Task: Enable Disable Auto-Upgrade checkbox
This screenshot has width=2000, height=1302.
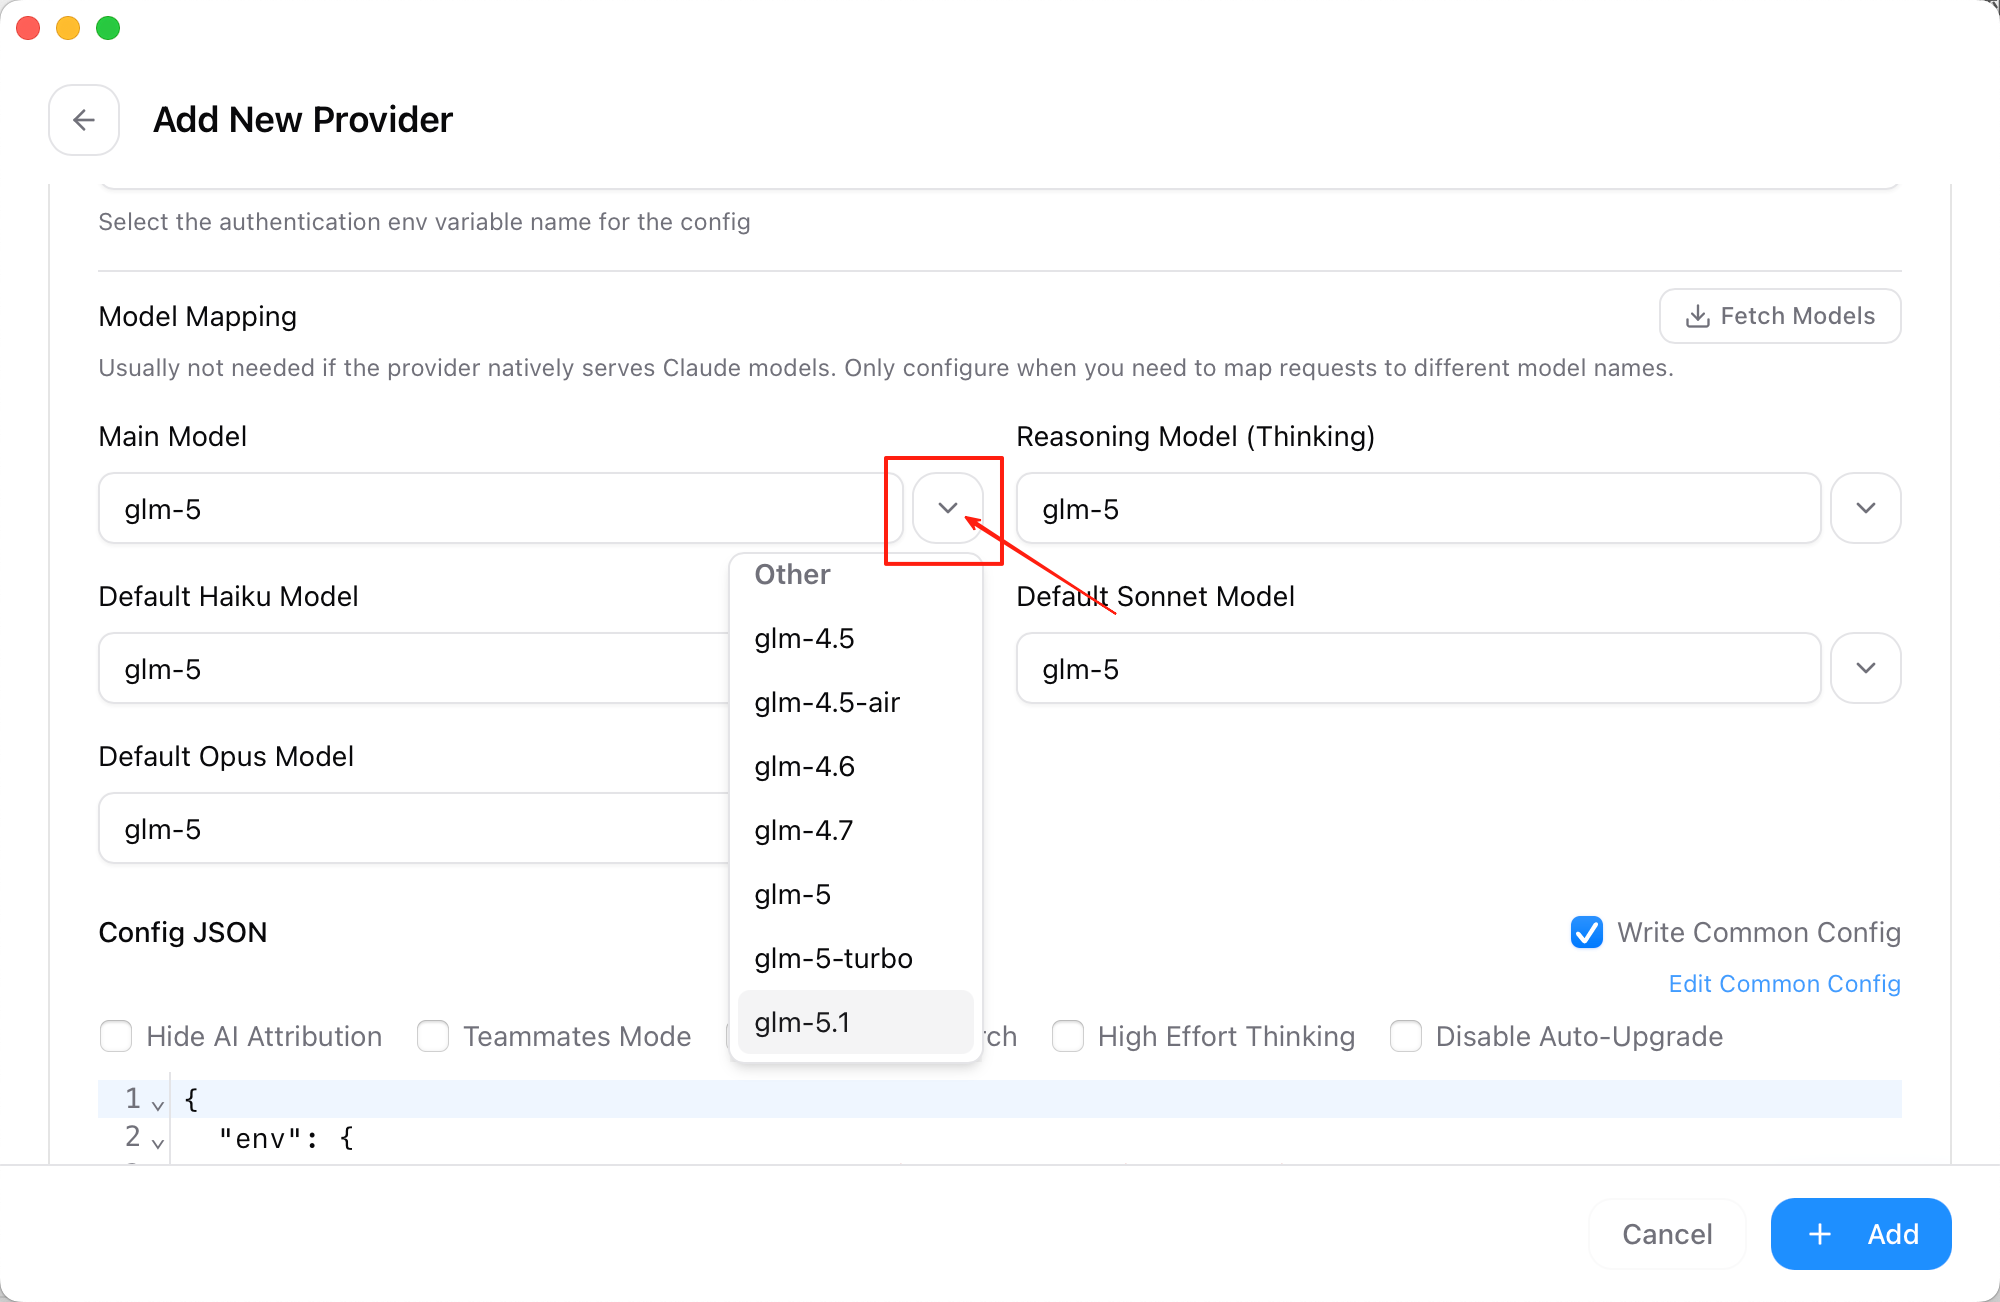Action: coord(1406,1036)
